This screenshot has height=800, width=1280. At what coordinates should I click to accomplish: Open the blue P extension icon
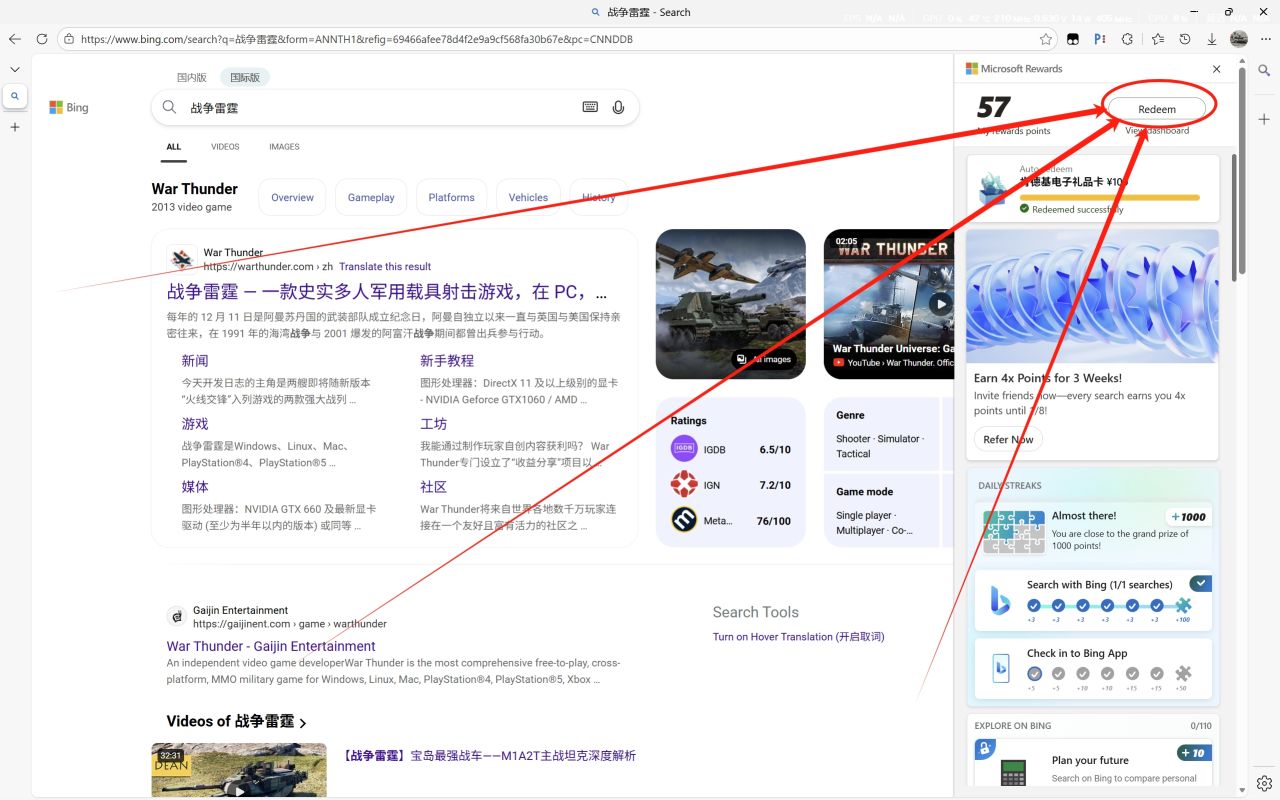(x=1100, y=39)
